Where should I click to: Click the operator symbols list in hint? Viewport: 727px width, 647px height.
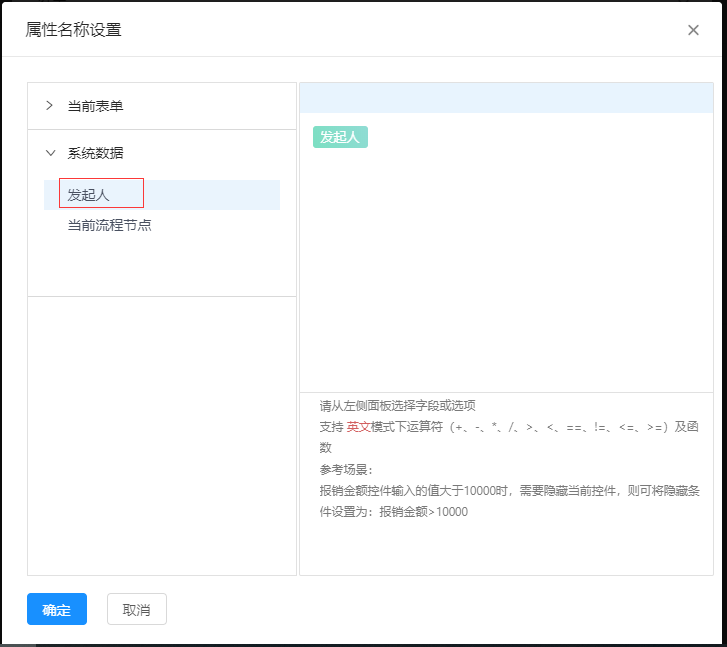click(558, 427)
